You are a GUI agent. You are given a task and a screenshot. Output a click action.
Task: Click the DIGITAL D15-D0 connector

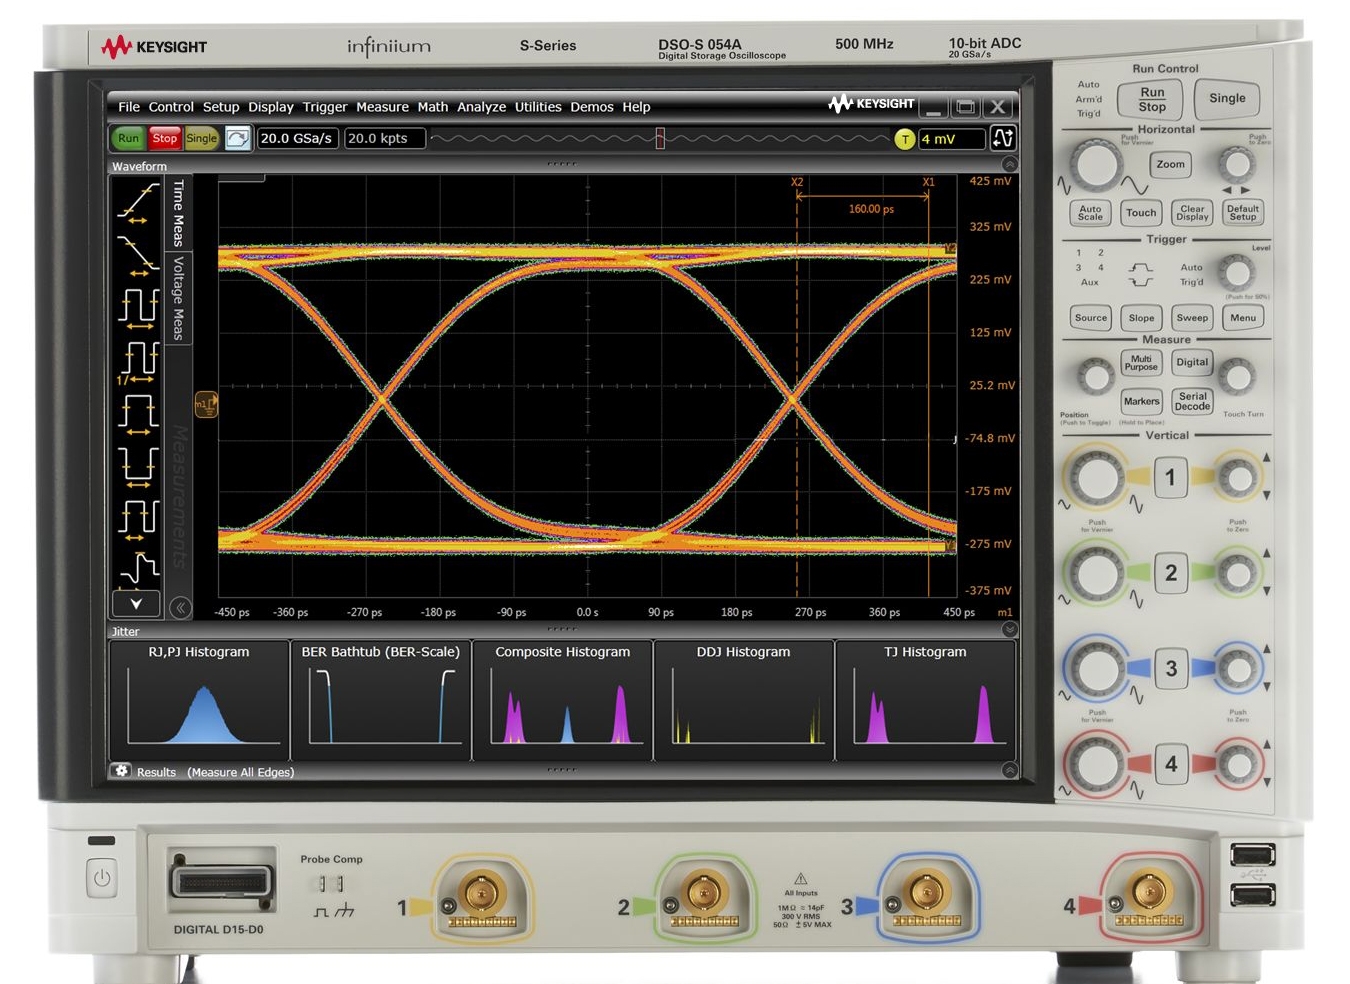[222, 882]
